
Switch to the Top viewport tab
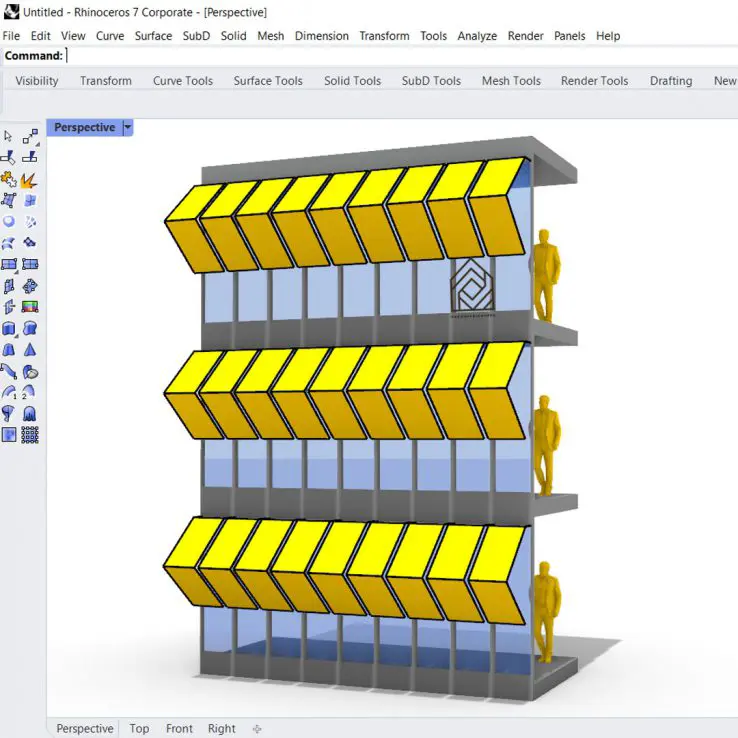point(139,729)
